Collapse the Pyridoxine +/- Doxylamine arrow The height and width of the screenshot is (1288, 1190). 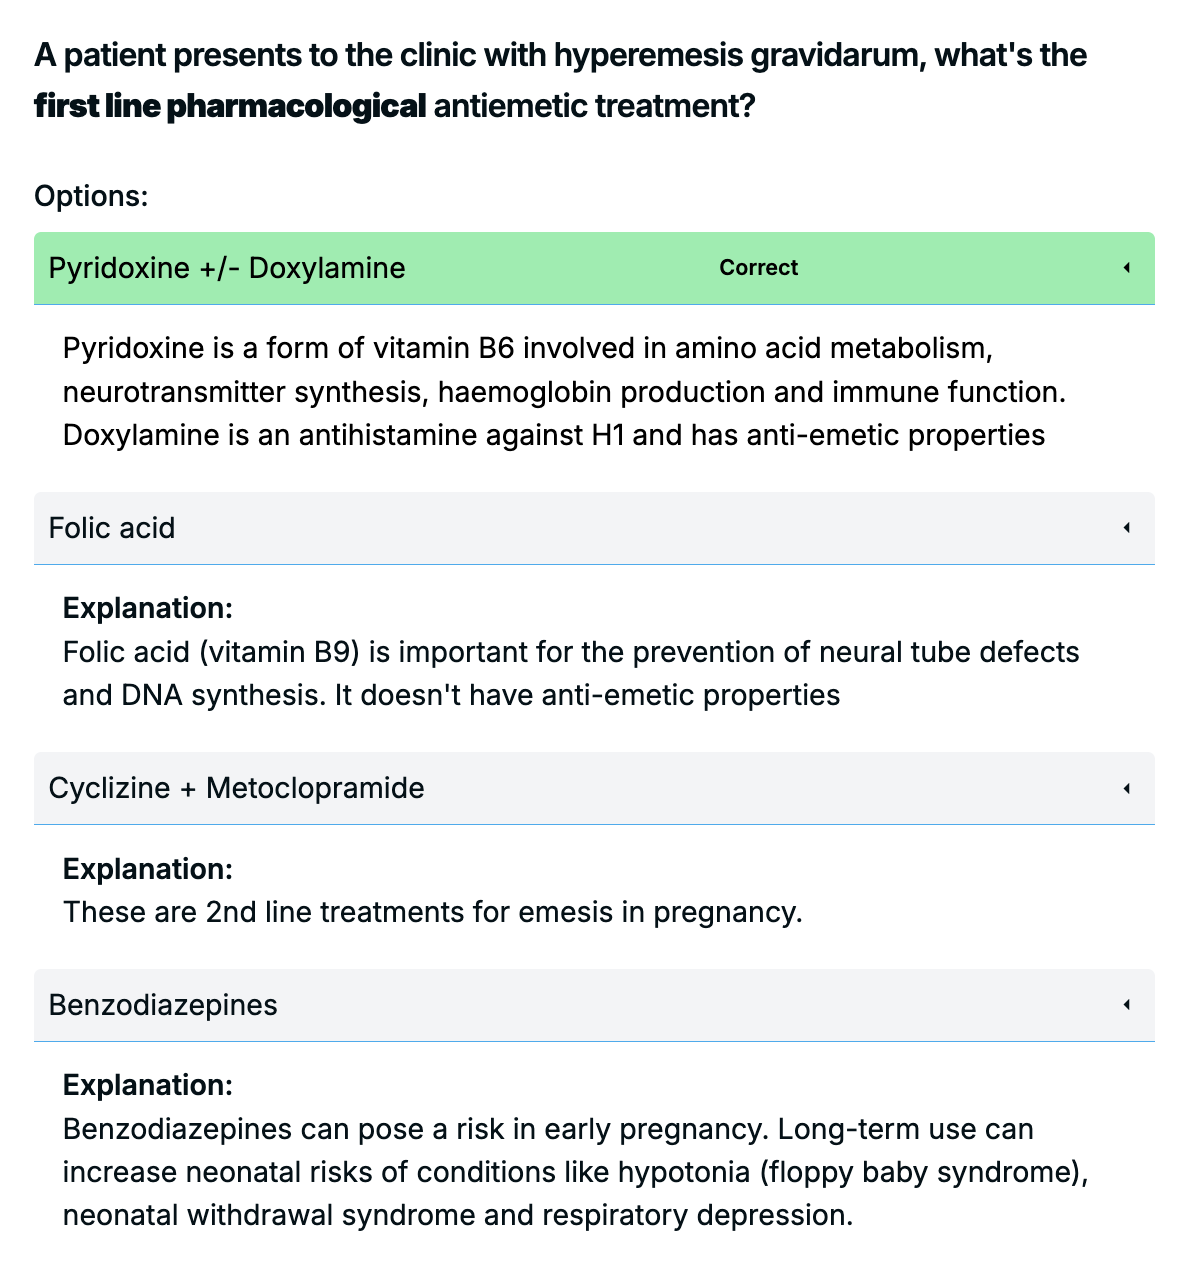point(1126,268)
